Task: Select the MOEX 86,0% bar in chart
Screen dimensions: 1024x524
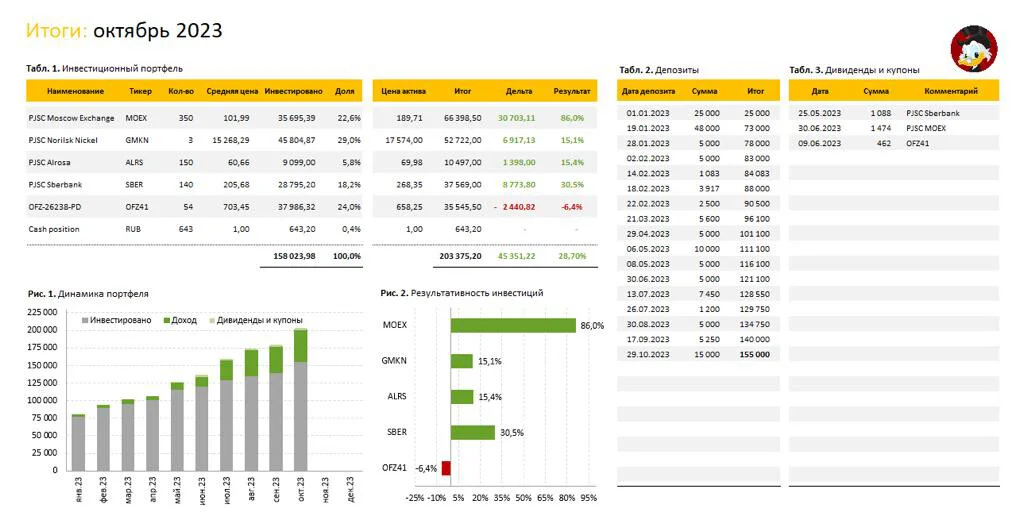Action: point(513,325)
